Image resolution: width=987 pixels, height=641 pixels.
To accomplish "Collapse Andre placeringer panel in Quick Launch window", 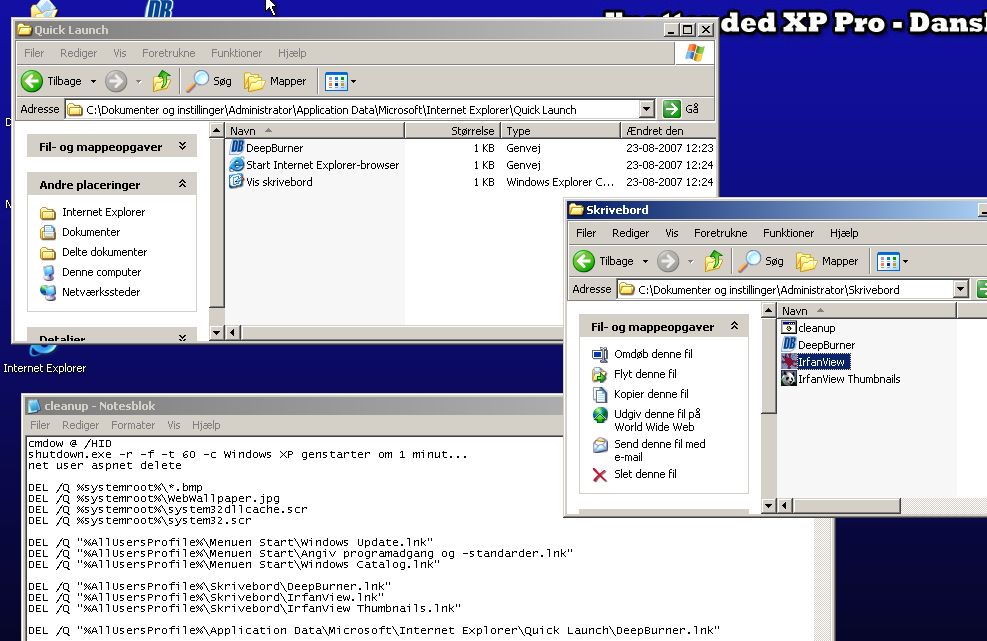I will coord(182,184).
